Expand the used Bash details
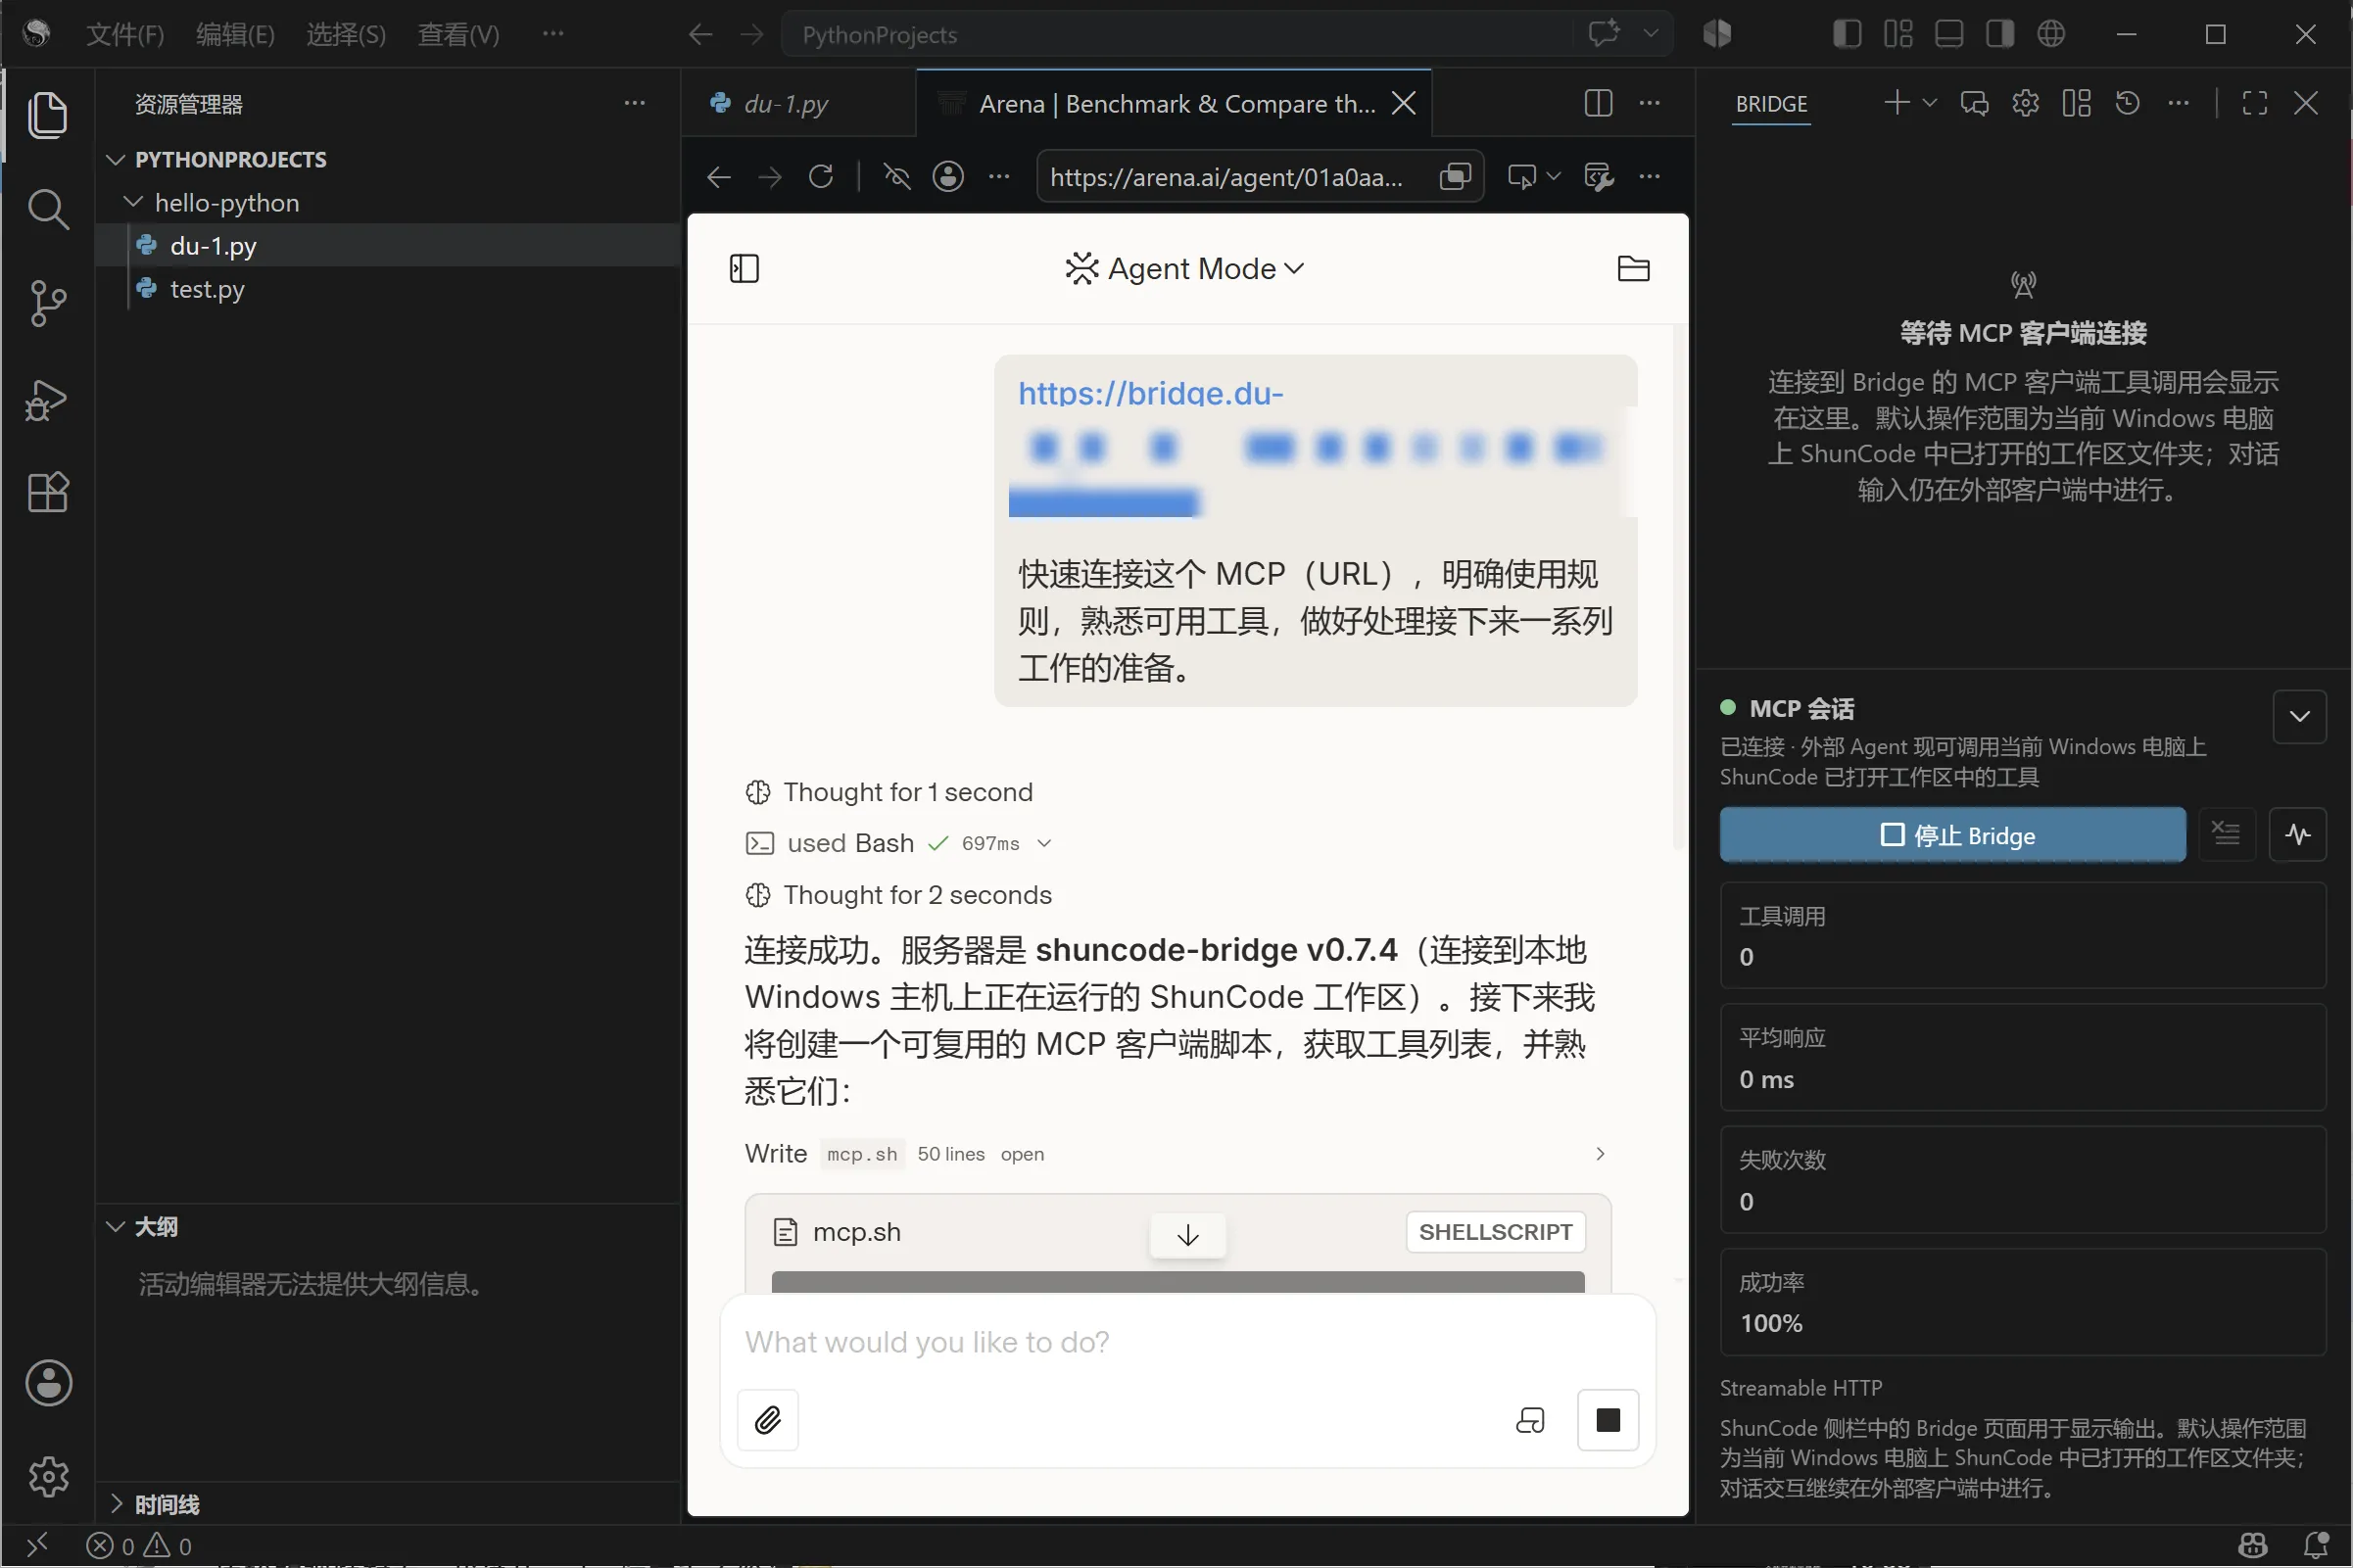Screen dimensions: 2353x1568 click(x=1044, y=843)
